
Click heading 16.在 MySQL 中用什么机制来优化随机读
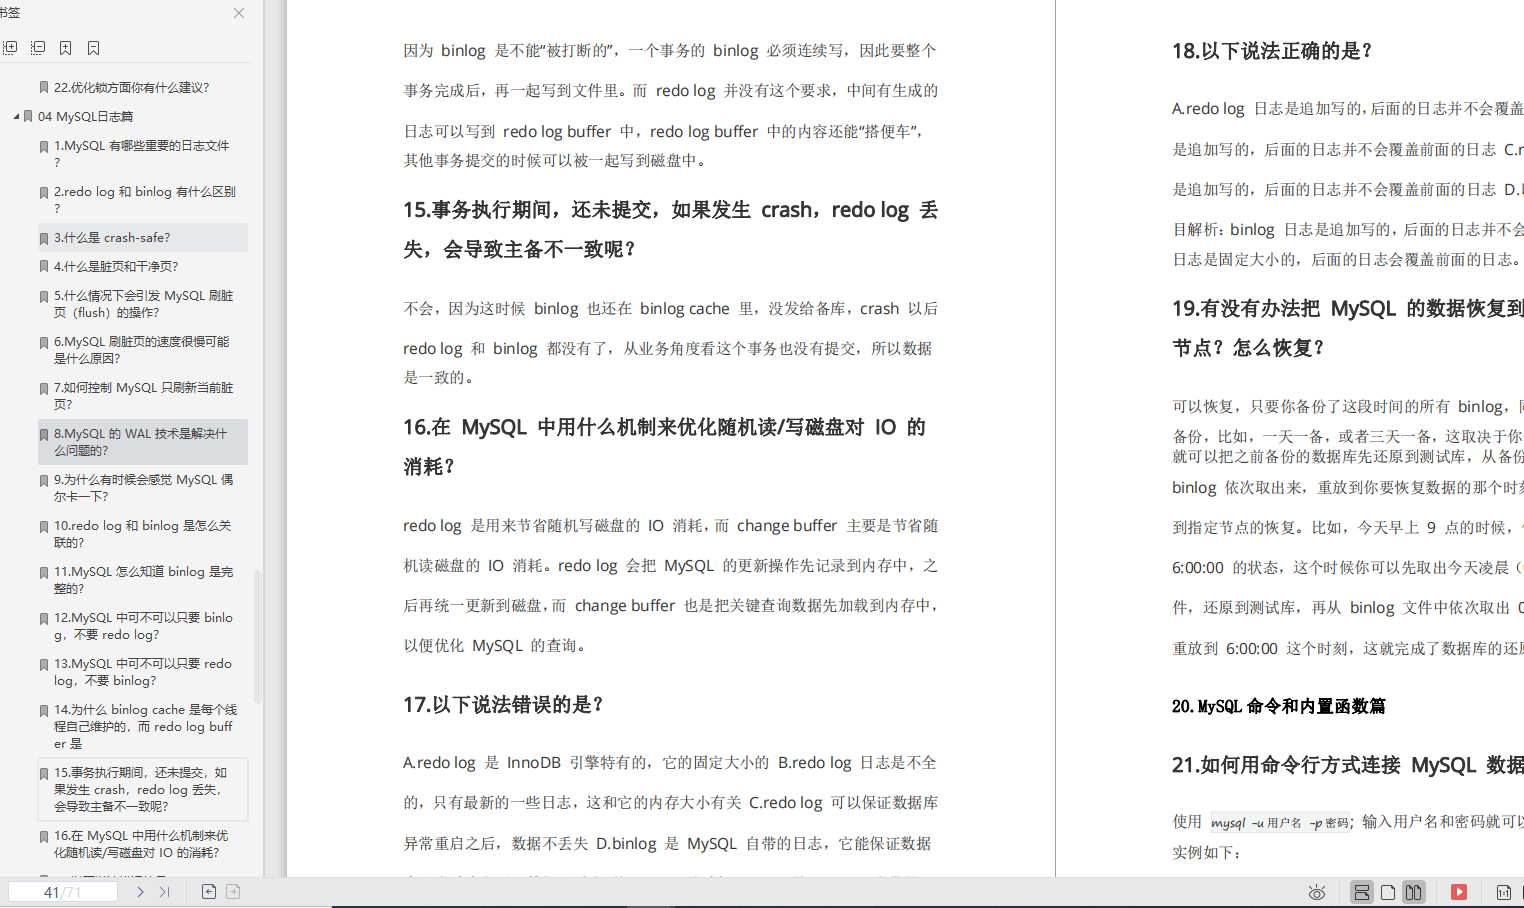click(x=665, y=446)
